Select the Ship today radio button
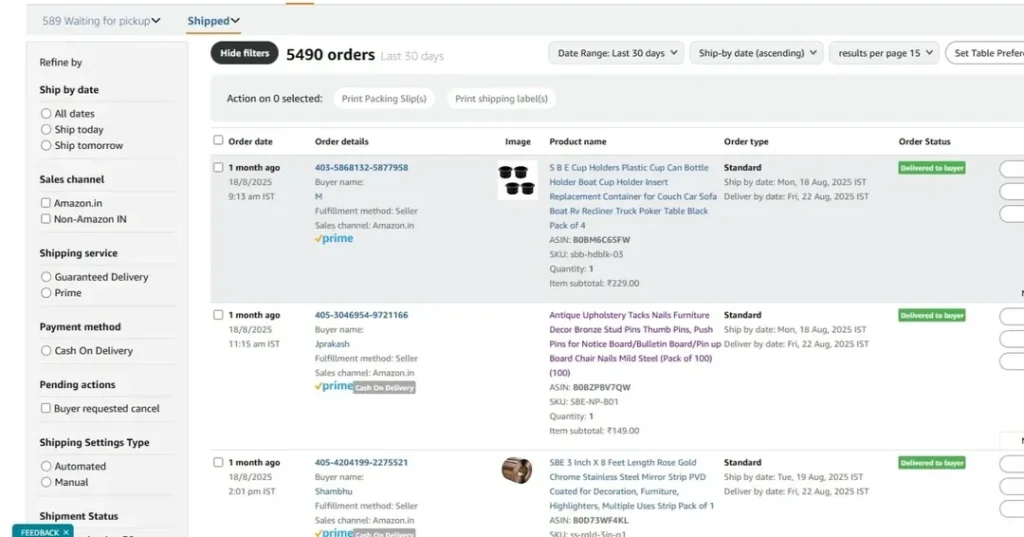The image size is (1024, 537). (x=46, y=130)
